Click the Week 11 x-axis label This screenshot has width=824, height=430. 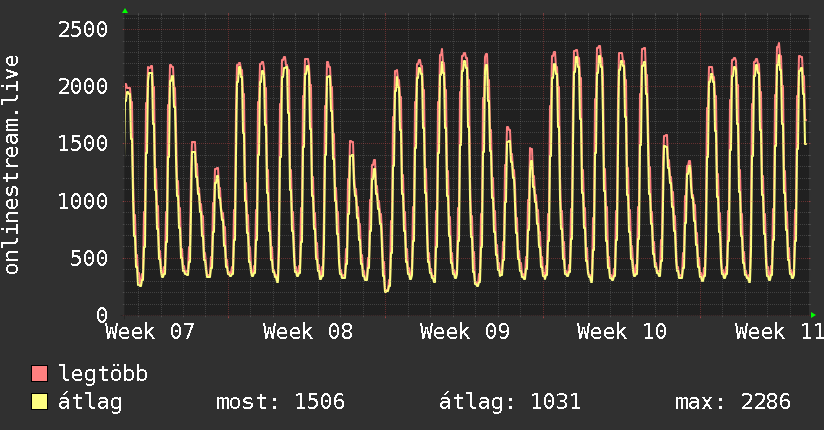778,331
